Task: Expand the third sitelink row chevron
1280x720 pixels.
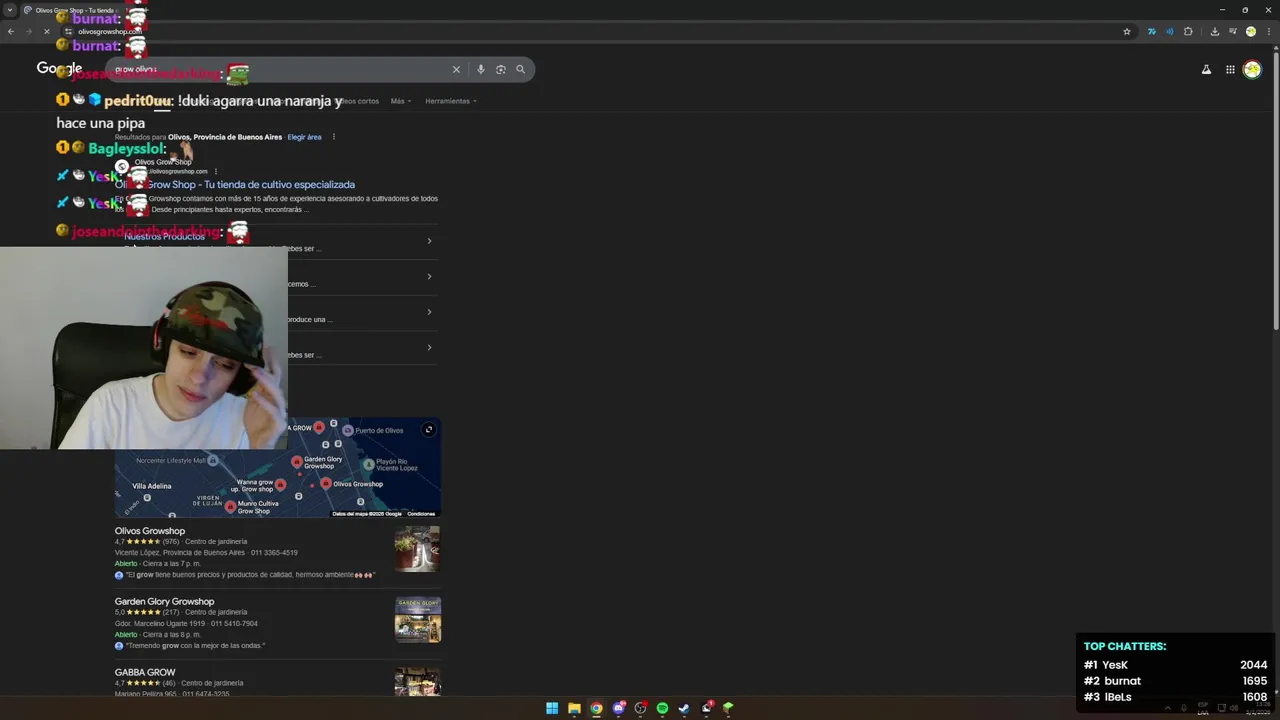Action: pyautogui.click(x=429, y=312)
